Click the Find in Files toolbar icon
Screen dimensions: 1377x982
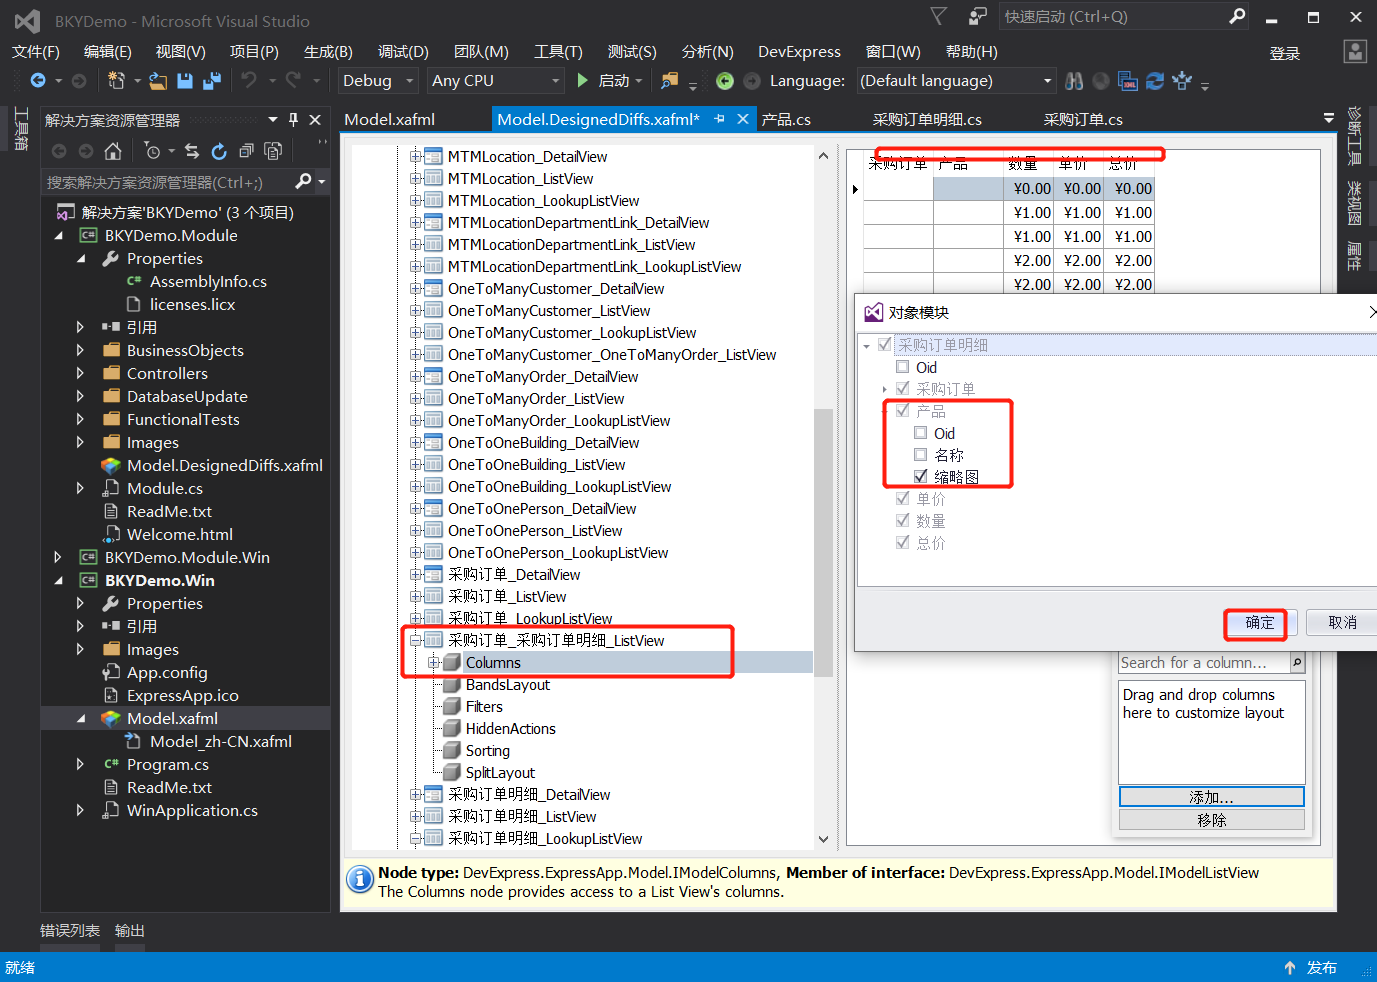[670, 81]
